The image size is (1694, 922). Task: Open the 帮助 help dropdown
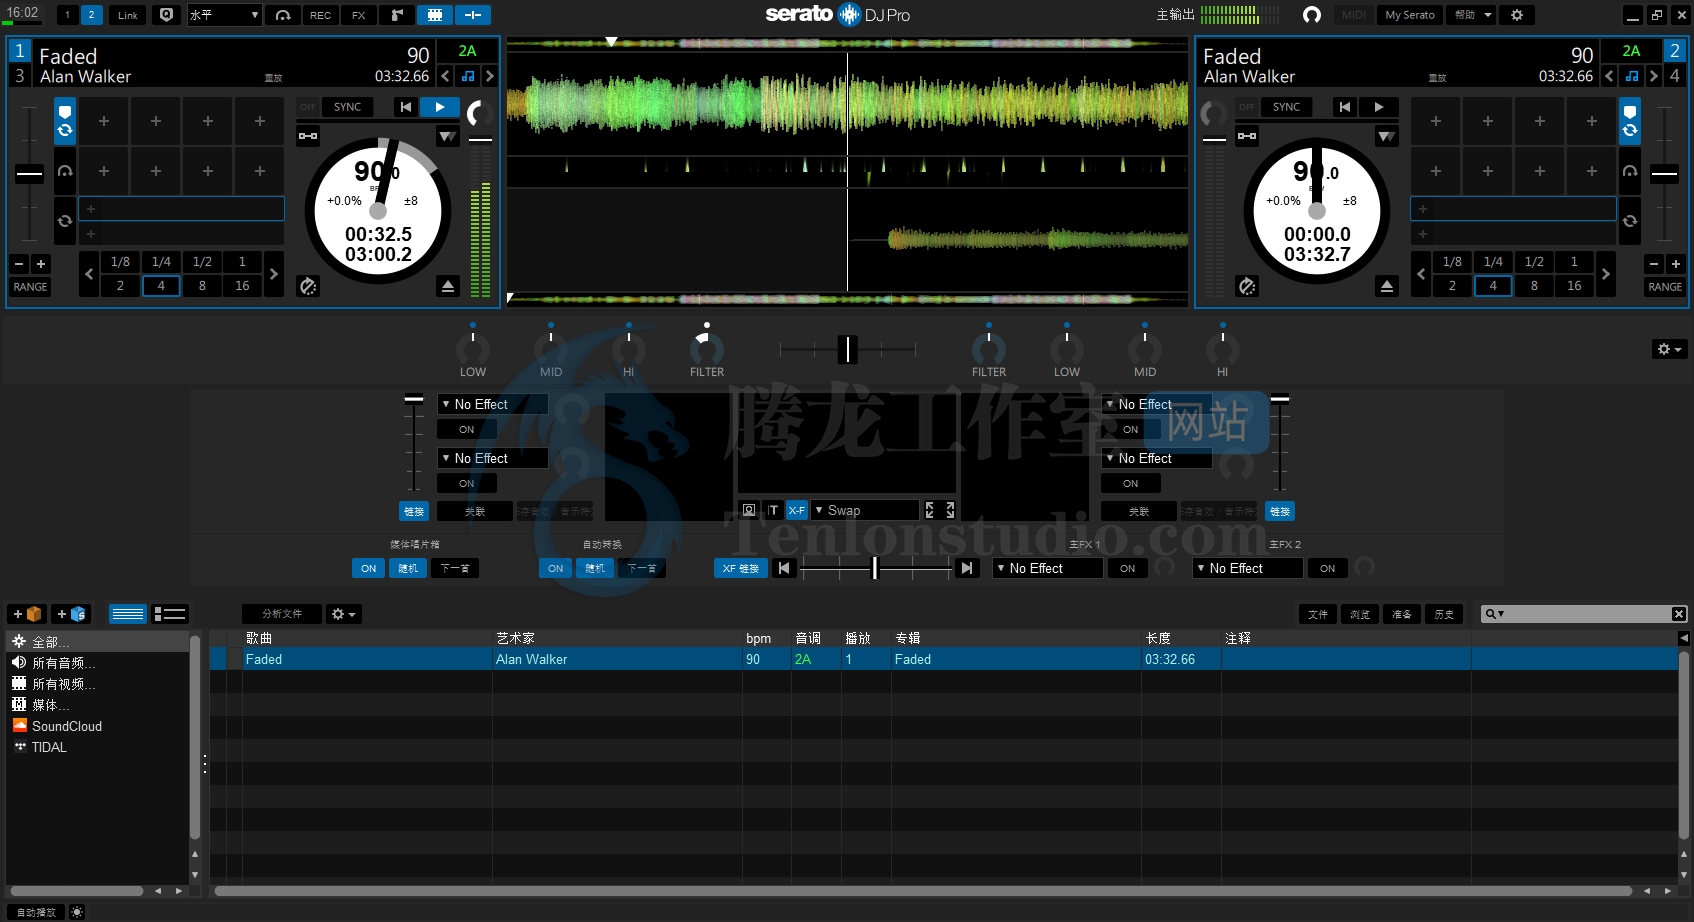coord(1472,15)
